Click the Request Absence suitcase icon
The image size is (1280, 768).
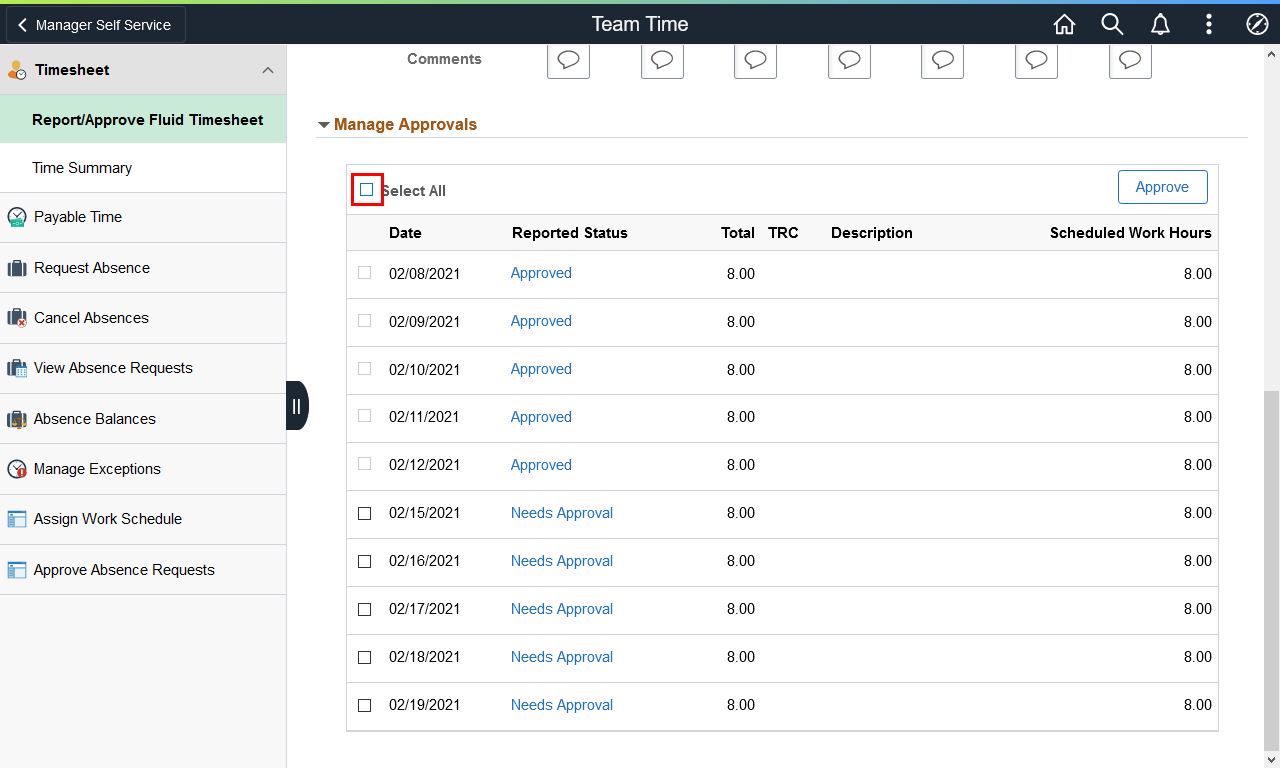pos(17,268)
